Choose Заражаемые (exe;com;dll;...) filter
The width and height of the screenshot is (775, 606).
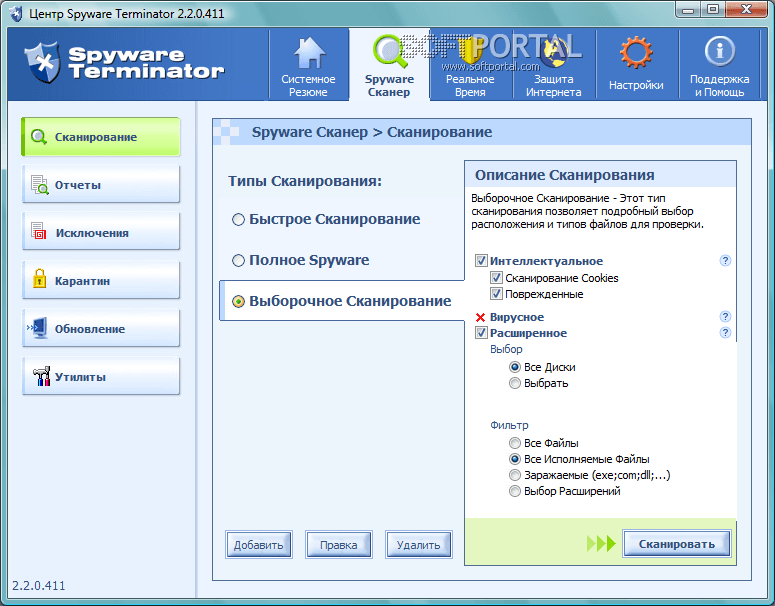pos(515,475)
